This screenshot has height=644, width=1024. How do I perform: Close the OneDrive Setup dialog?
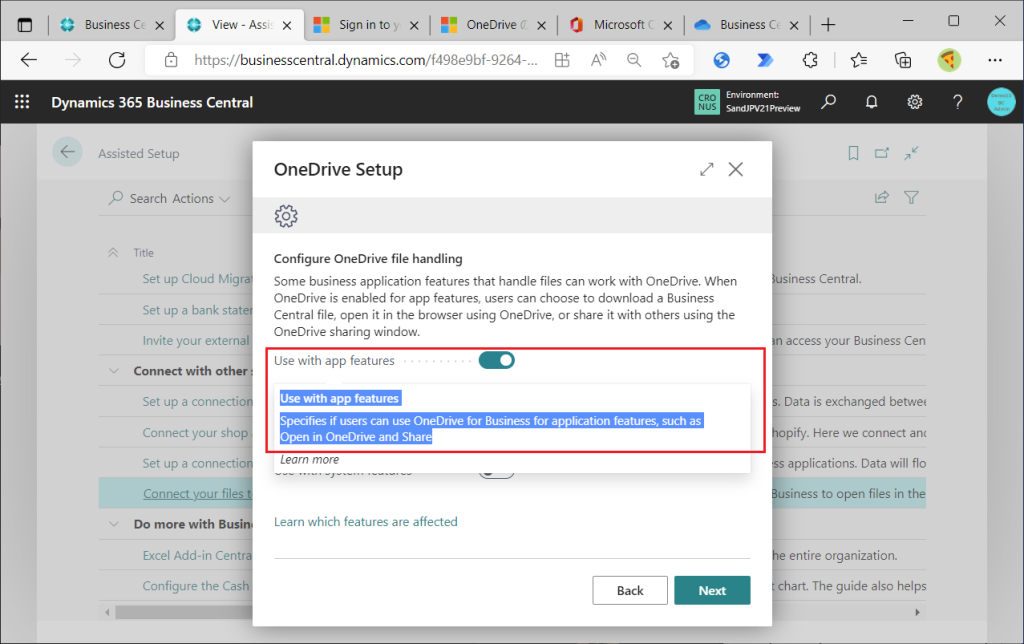(x=736, y=169)
